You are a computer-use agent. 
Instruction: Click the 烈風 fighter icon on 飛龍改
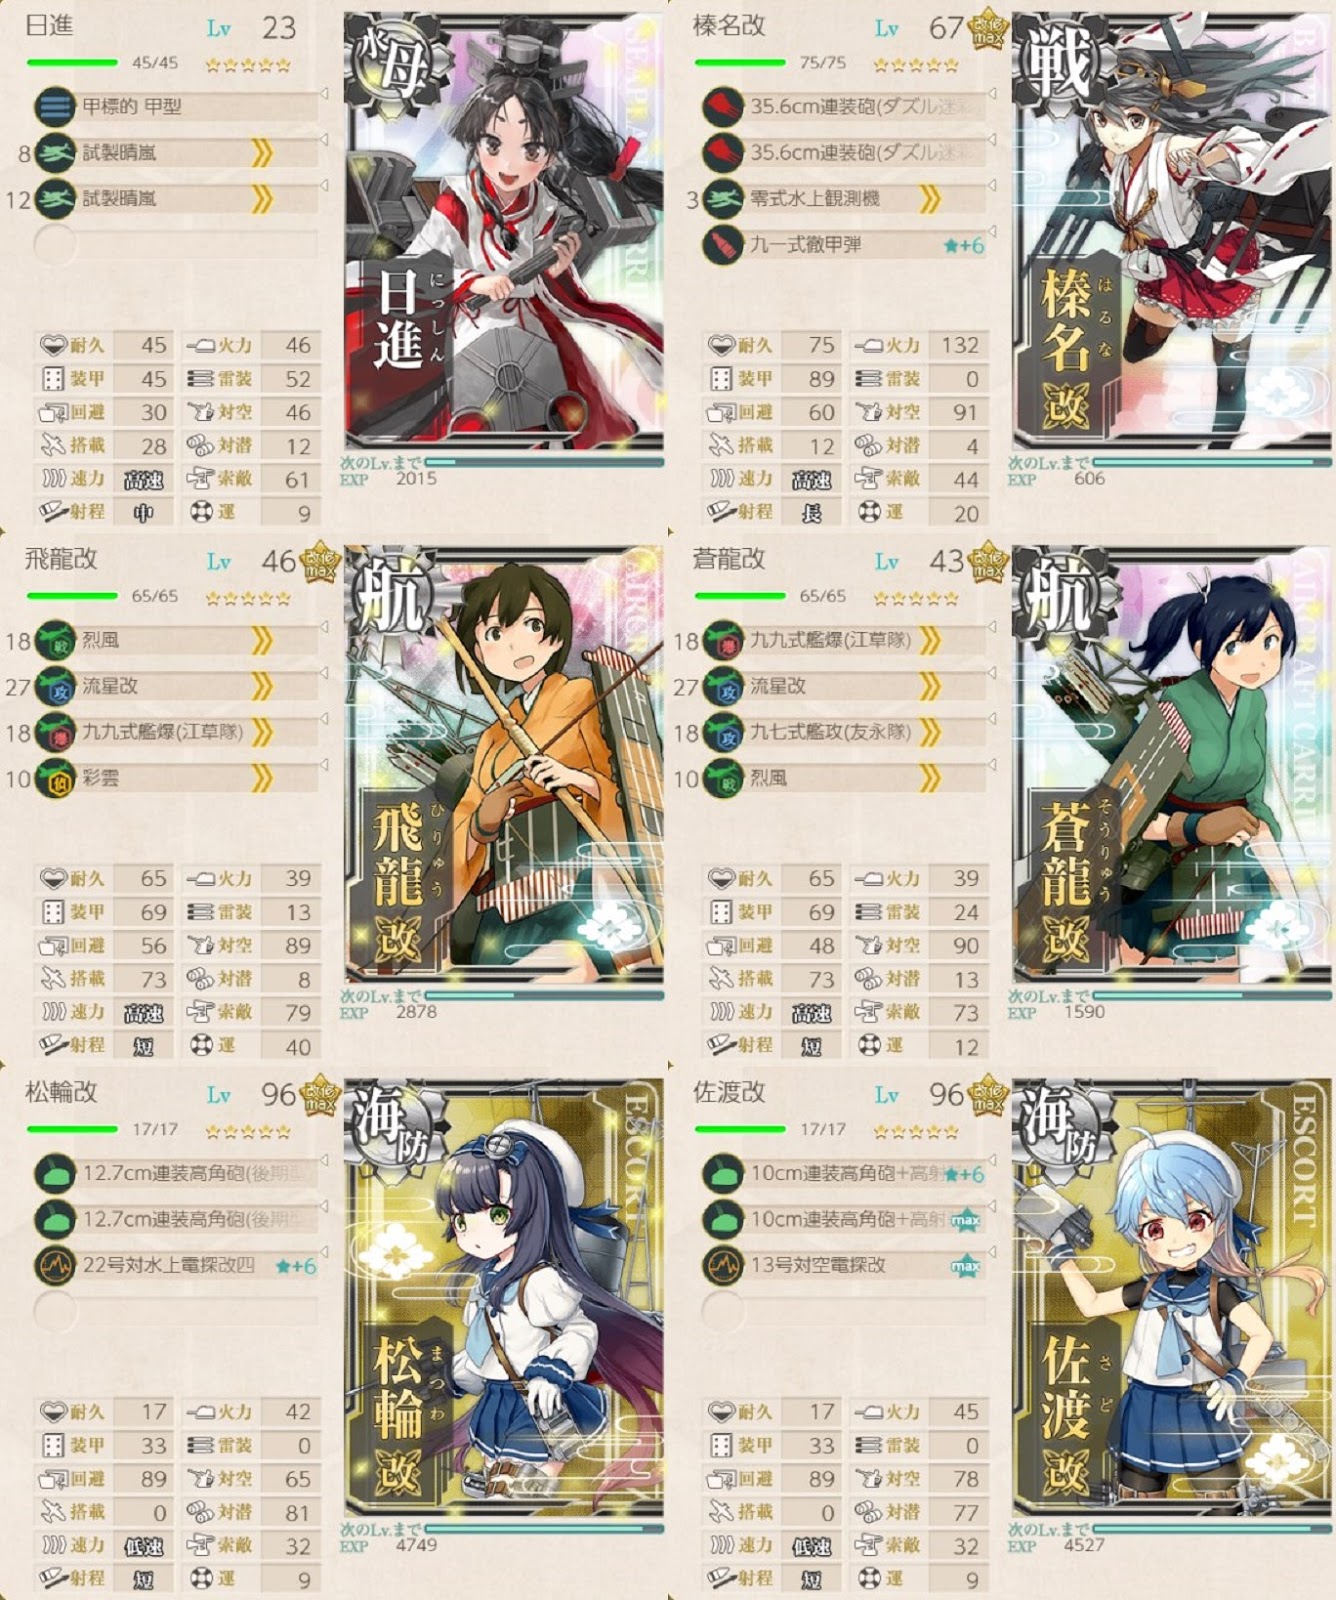pos(55,640)
